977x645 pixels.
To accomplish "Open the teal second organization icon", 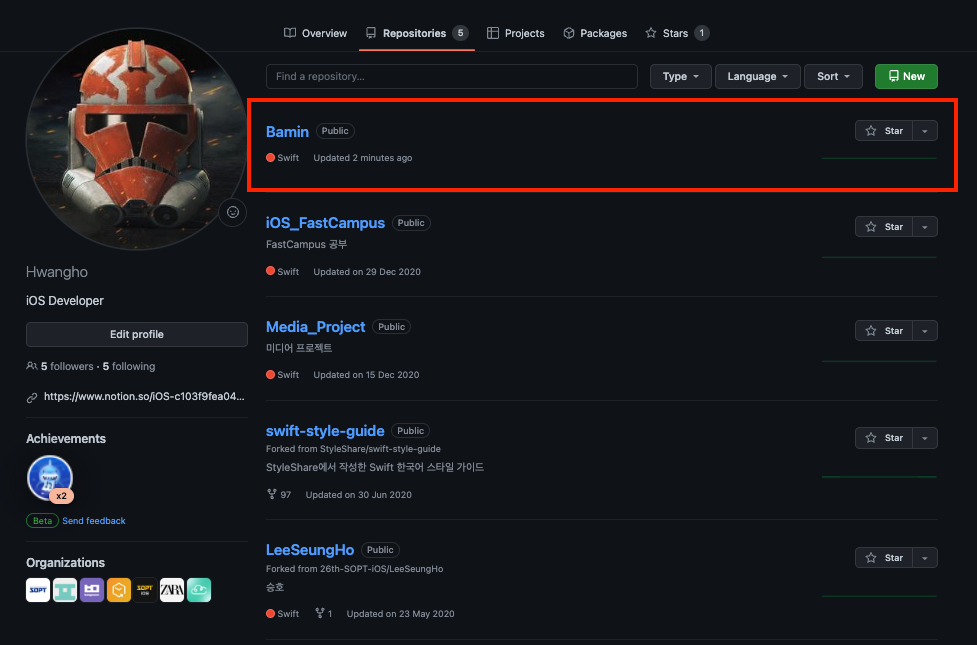I will tap(65, 590).
